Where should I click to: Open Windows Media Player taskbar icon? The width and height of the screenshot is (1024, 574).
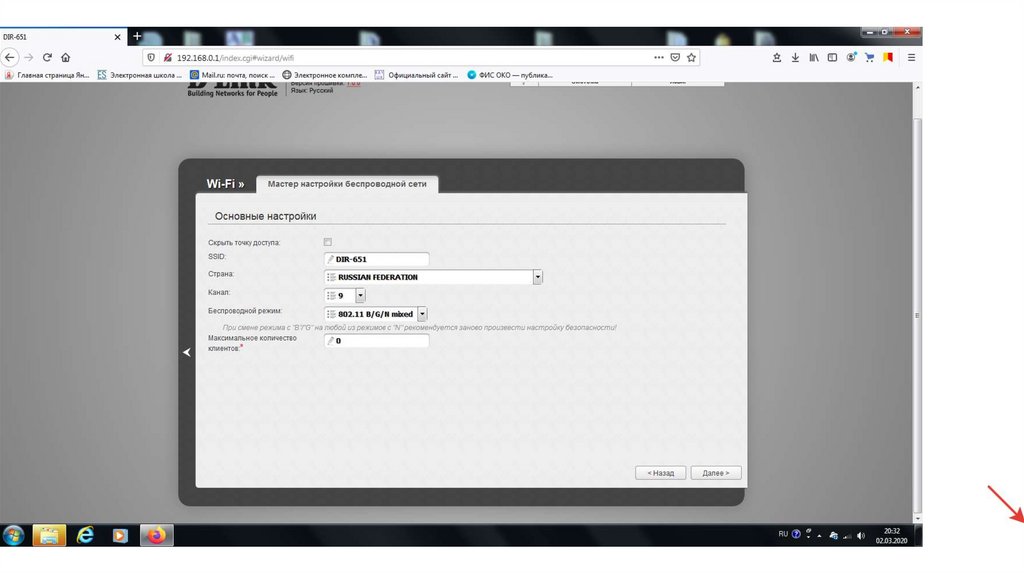click(x=120, y=535)
